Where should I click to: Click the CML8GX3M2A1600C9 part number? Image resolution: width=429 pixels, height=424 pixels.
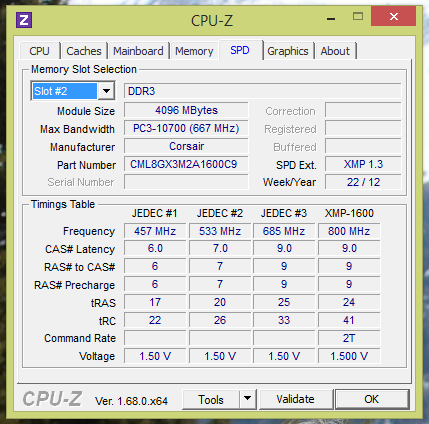tap(186, 164)
